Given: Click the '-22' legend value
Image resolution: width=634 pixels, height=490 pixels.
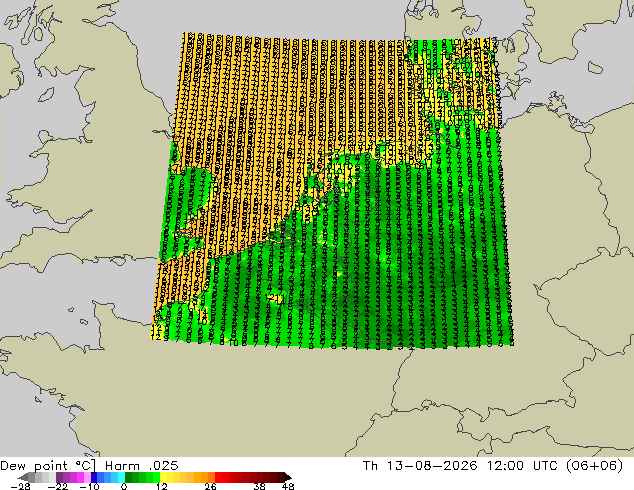Looking at the screenshot, I should pyautogui.click(x=57, y=486).
